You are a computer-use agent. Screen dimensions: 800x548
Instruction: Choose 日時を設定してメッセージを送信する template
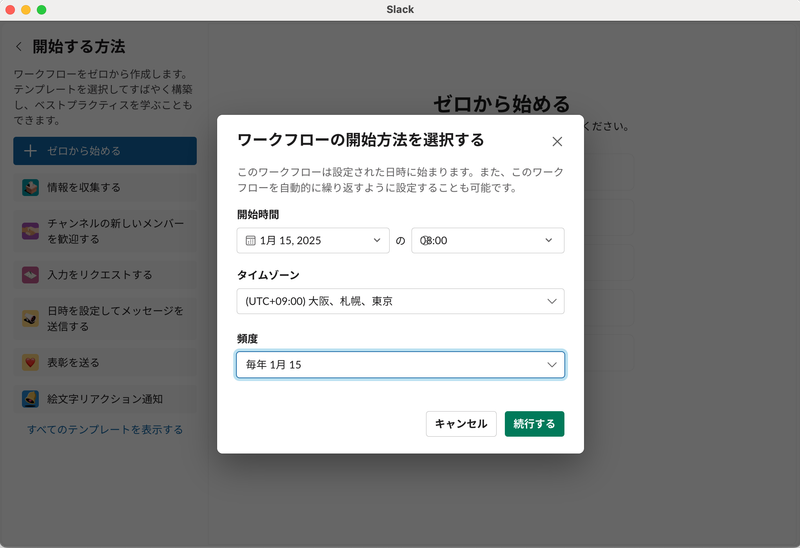click(x=105, y=318)
